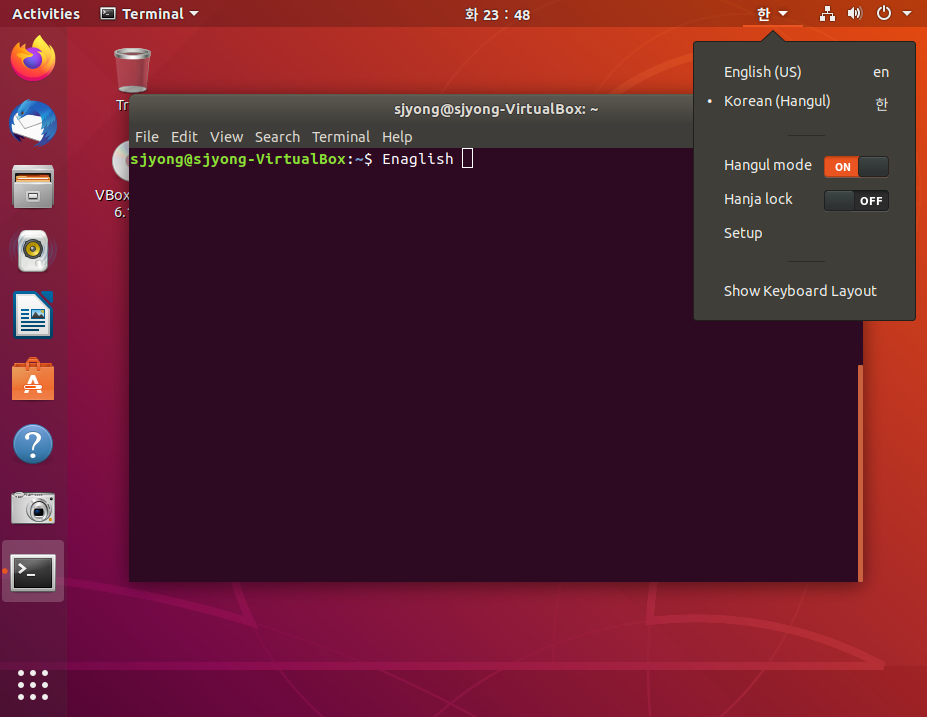Screen dimensions: 927x717
Task: Click the terminal scrollbar
Action: [x=860, y=473]
